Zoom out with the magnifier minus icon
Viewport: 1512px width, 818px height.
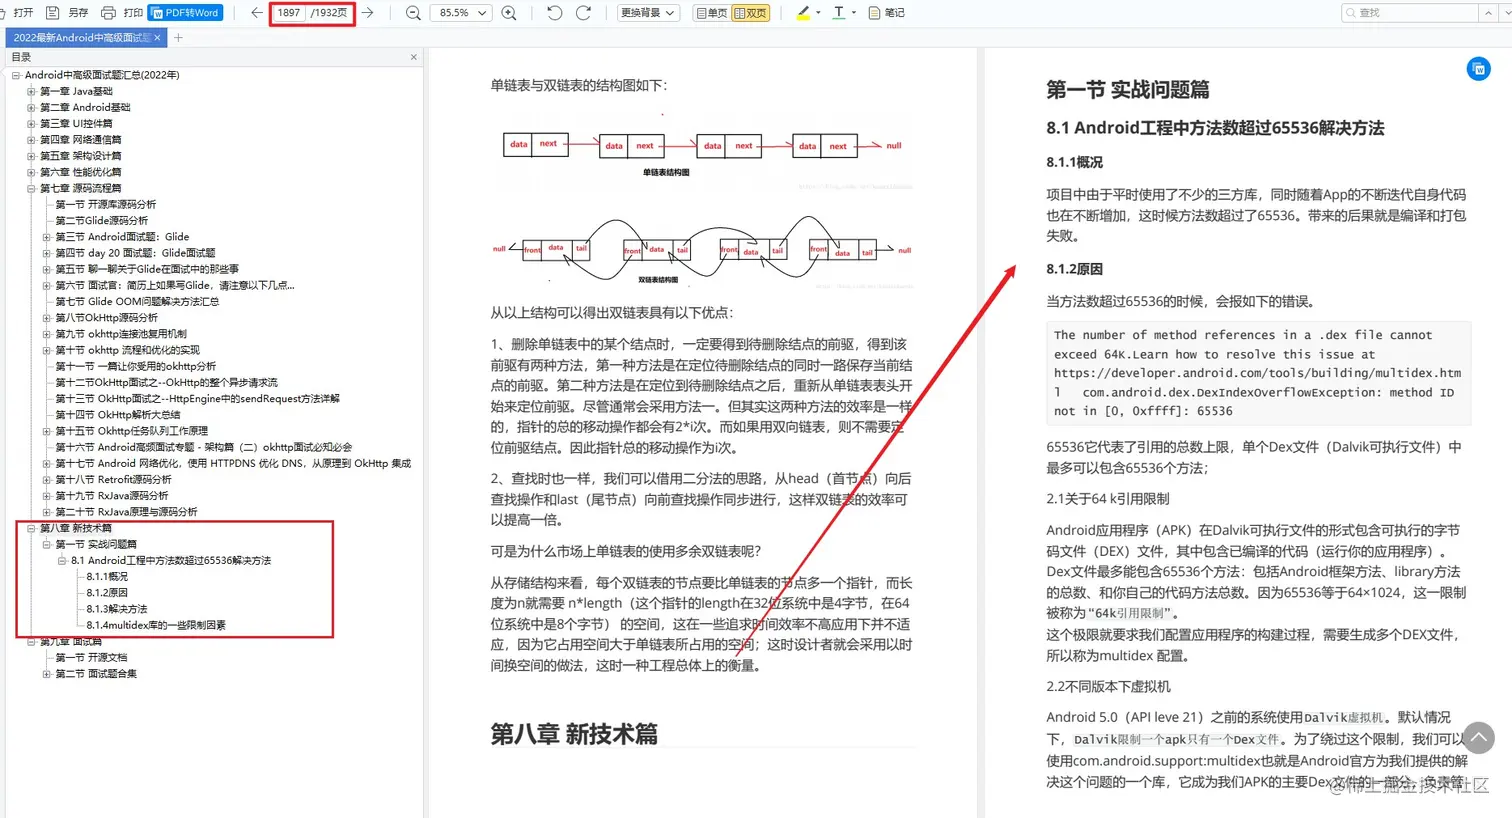(x=413, y=13)
